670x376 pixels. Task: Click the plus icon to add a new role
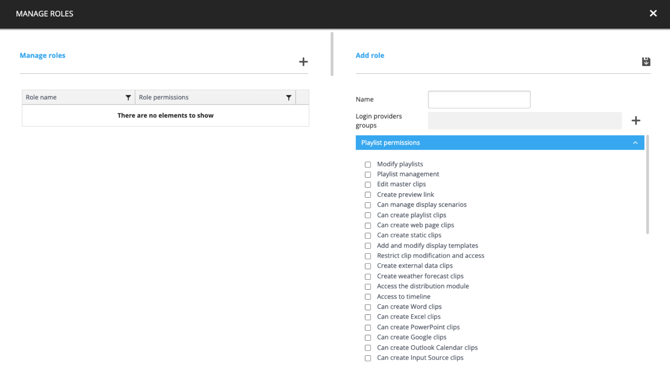coord(303,62)
